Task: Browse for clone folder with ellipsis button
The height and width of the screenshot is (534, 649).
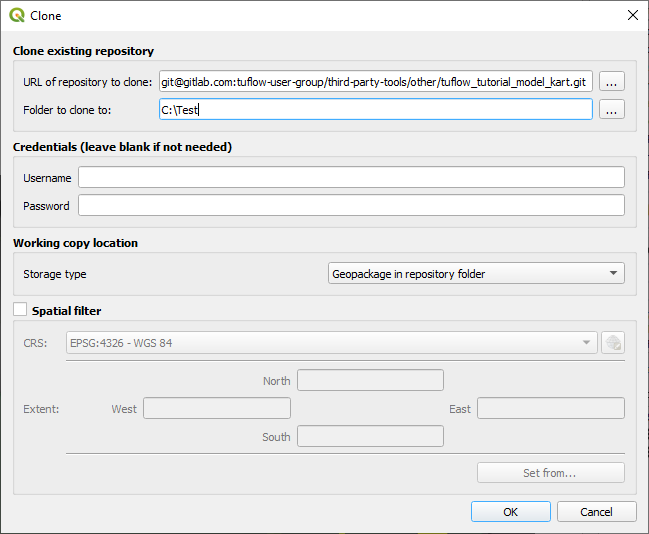Action: tap(612, 109)
